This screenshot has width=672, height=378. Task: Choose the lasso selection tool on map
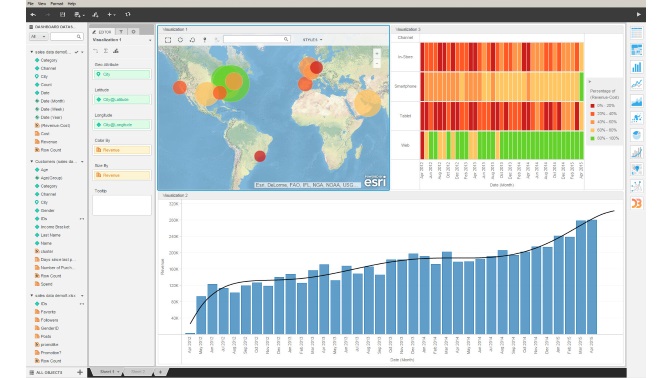(192, 40)
